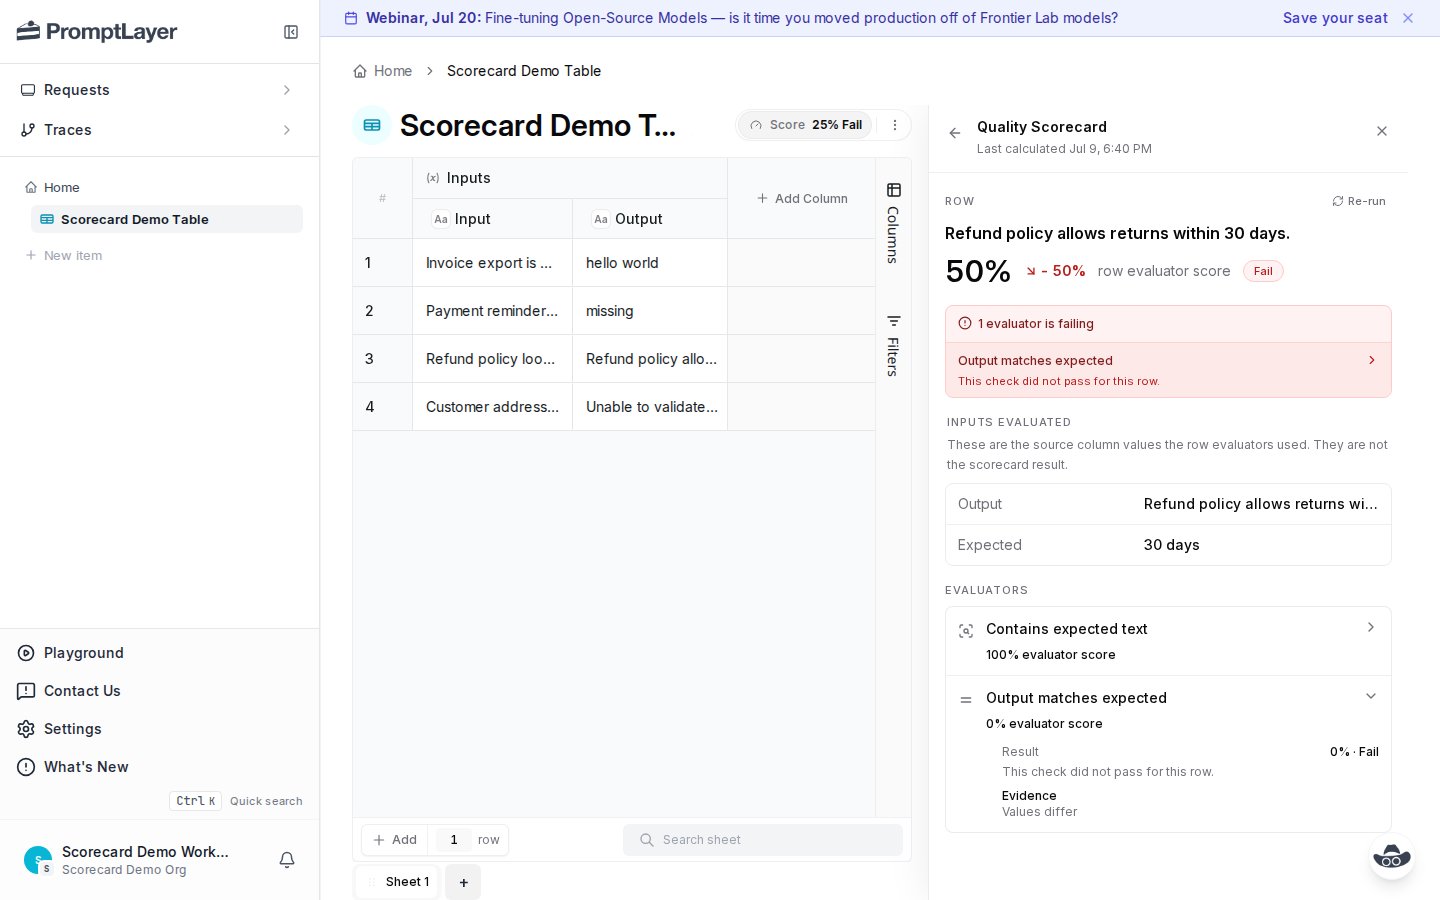Select the Input column header
Viewport: 1440px width, 900px height.
tap(492, 219)
